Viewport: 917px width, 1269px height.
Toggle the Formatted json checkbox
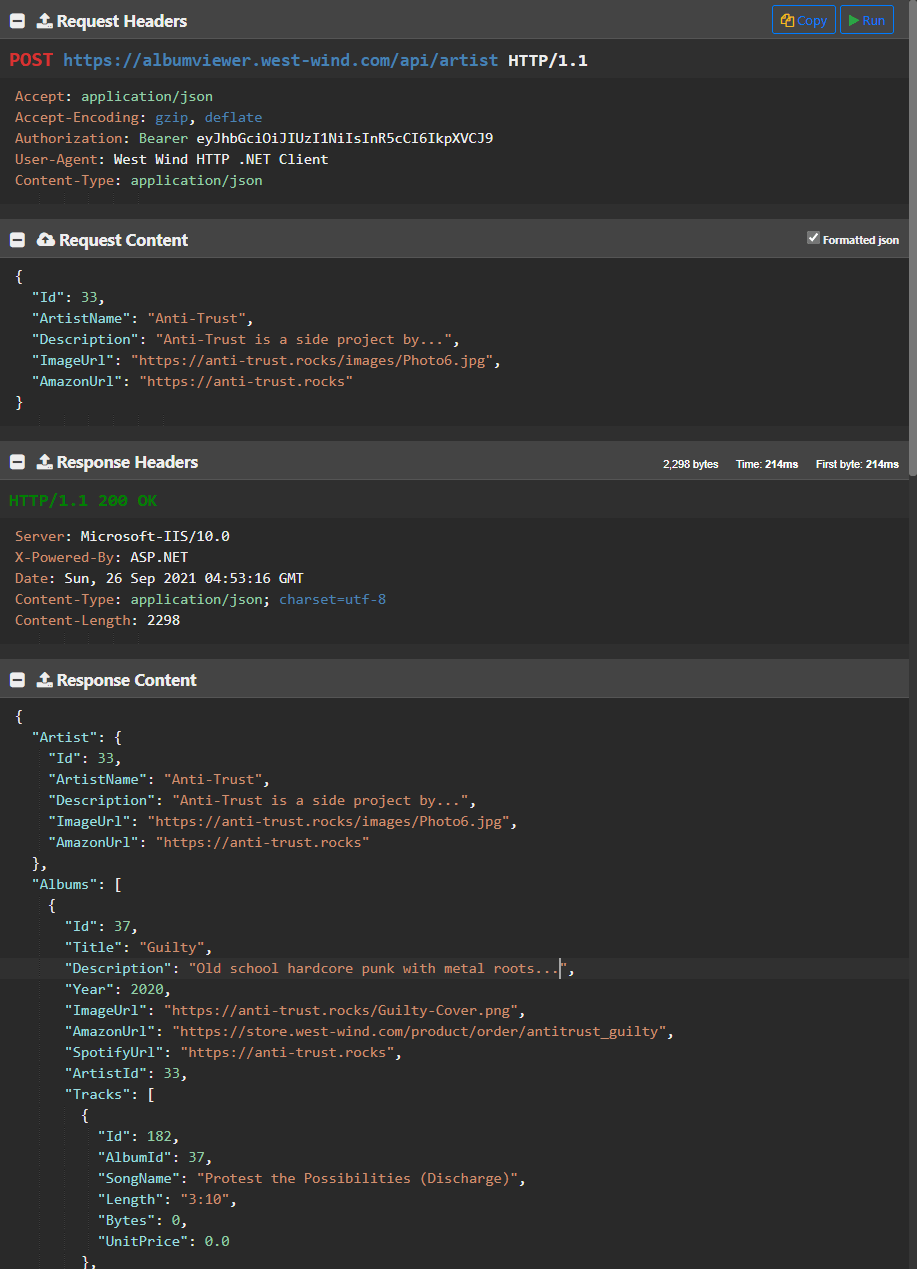[813, 238]
